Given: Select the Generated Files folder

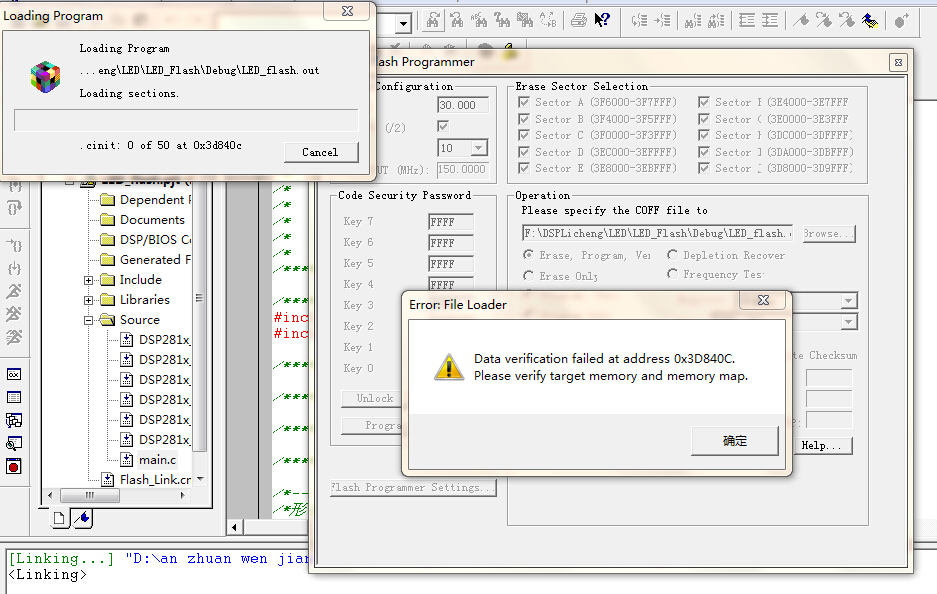Looking at the screenshot, I should [146, 260].
